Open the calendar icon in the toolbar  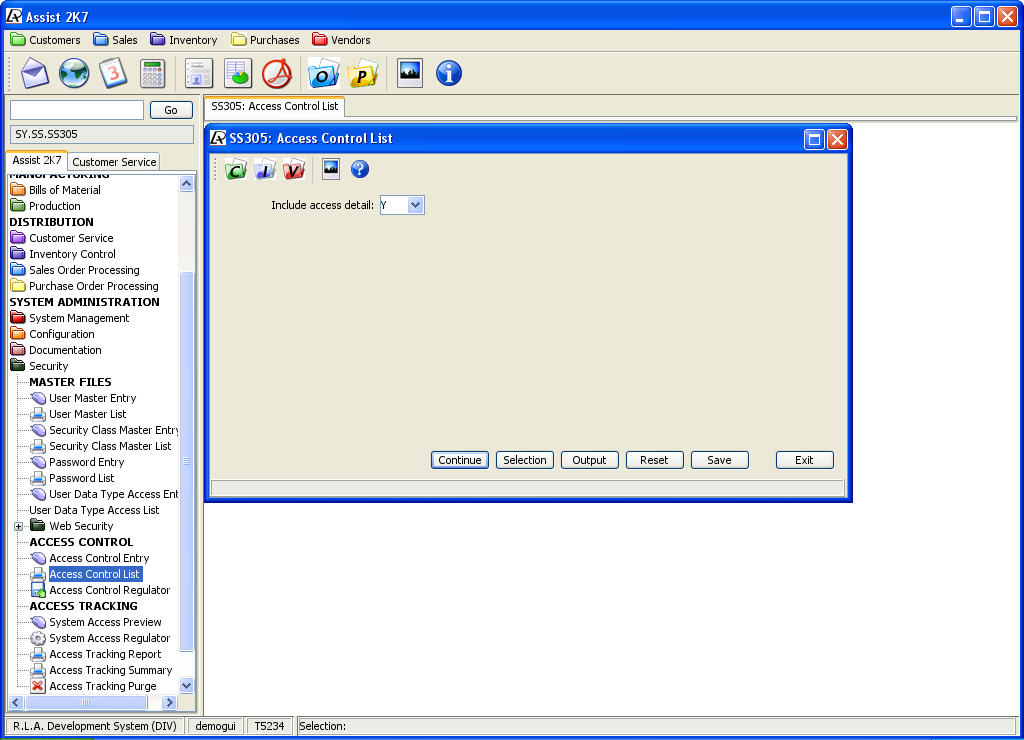pos(112,73)
